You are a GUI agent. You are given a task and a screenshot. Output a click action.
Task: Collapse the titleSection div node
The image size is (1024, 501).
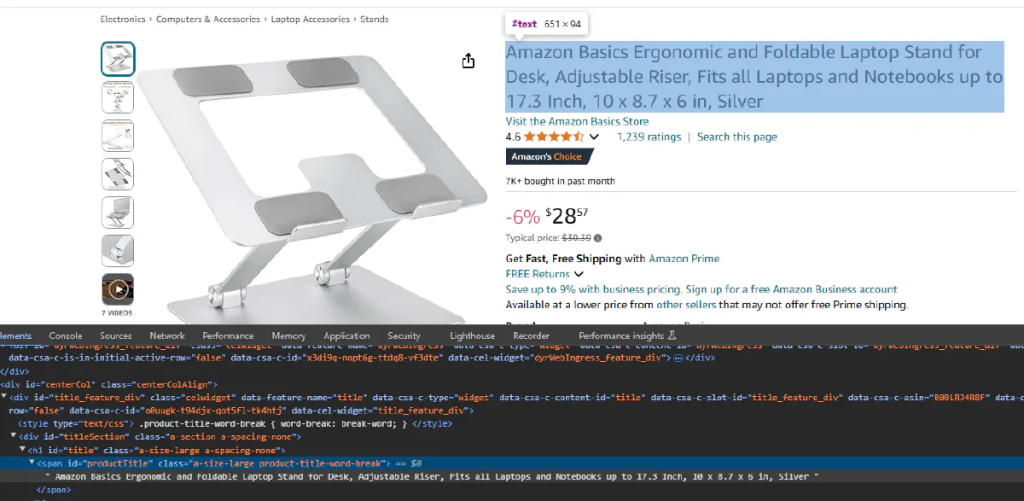click(x=14, y=436)
